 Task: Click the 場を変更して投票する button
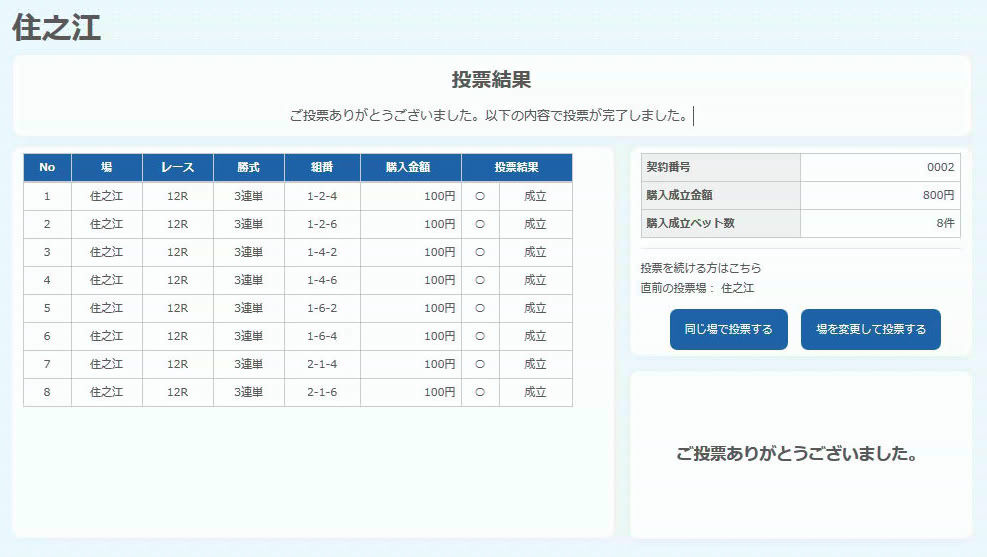pyautogui.click(x=871, y=329)
